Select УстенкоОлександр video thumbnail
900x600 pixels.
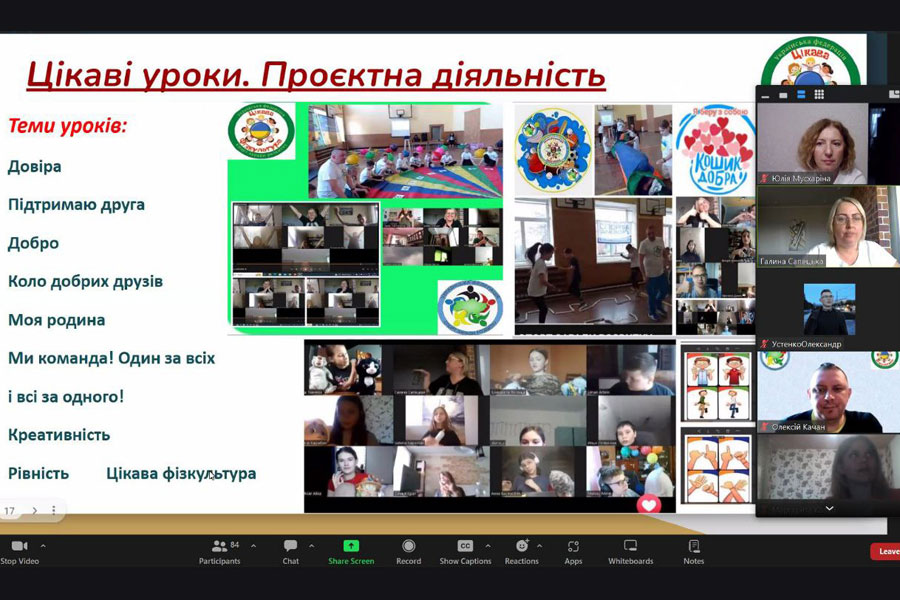pyautogui.click(x=829, y=309)
